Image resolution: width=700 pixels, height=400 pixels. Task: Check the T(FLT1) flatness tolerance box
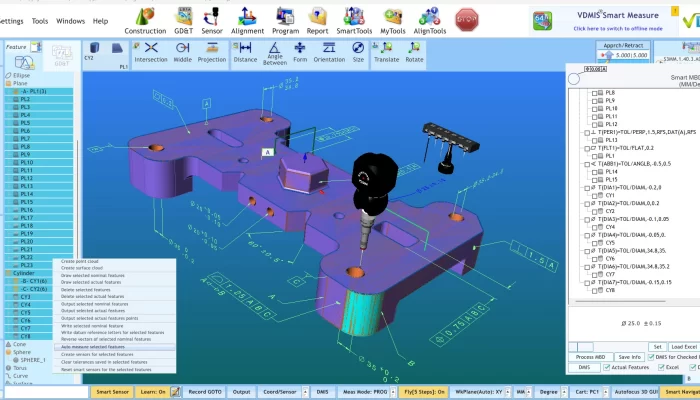tap(587, 148)
